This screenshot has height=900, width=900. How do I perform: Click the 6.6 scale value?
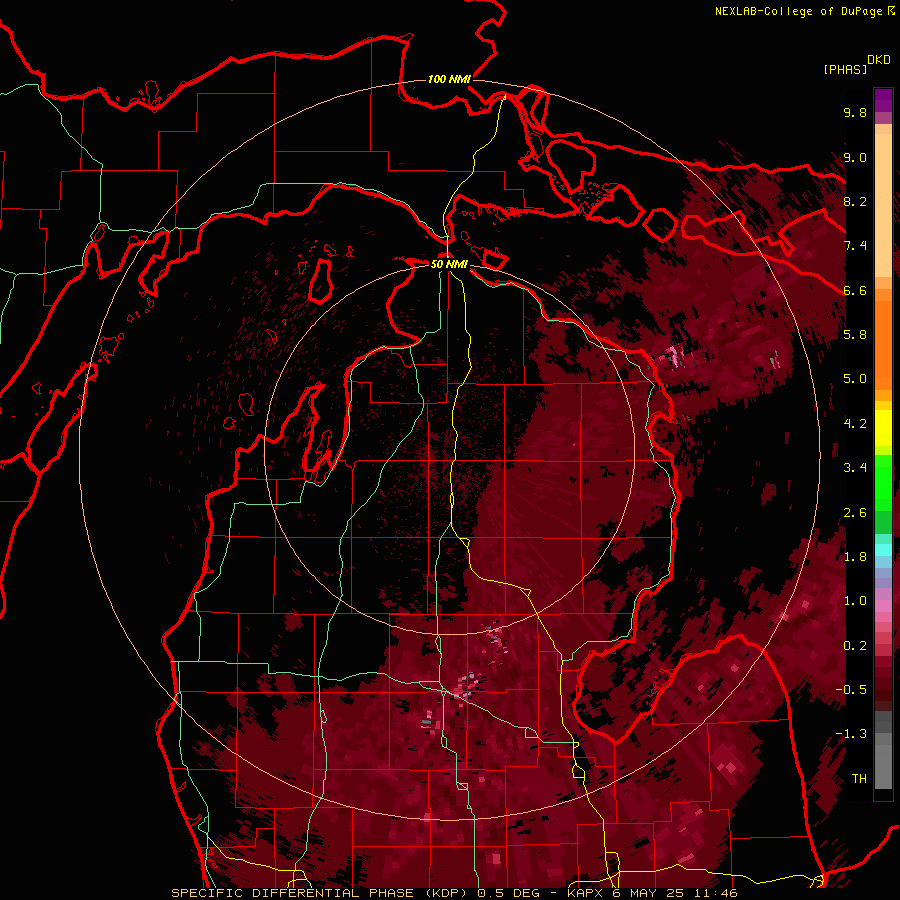coord(855,290)
